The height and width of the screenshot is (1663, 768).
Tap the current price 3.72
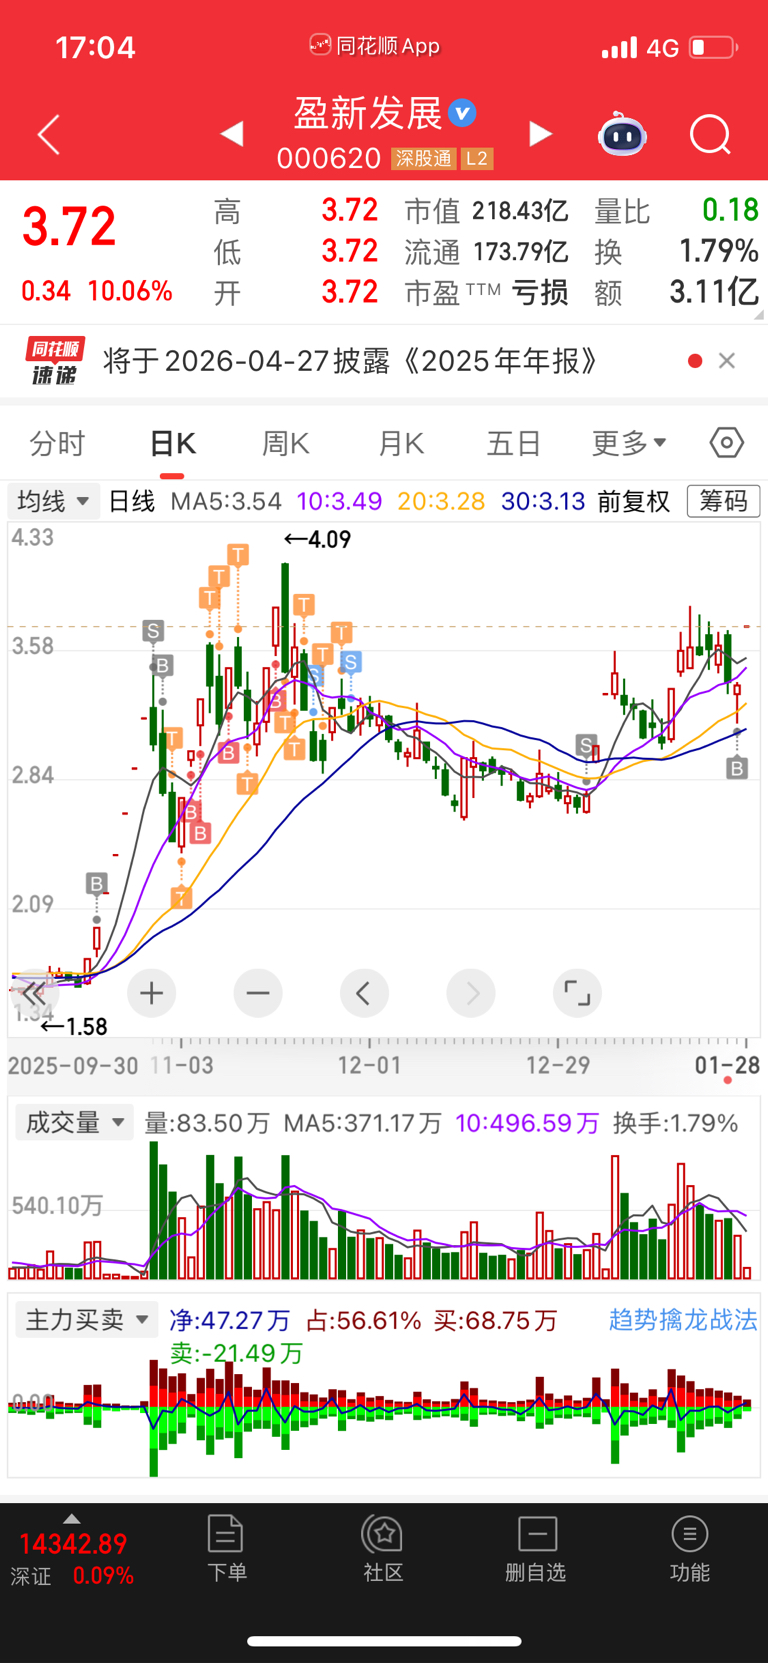click(70, 227)
